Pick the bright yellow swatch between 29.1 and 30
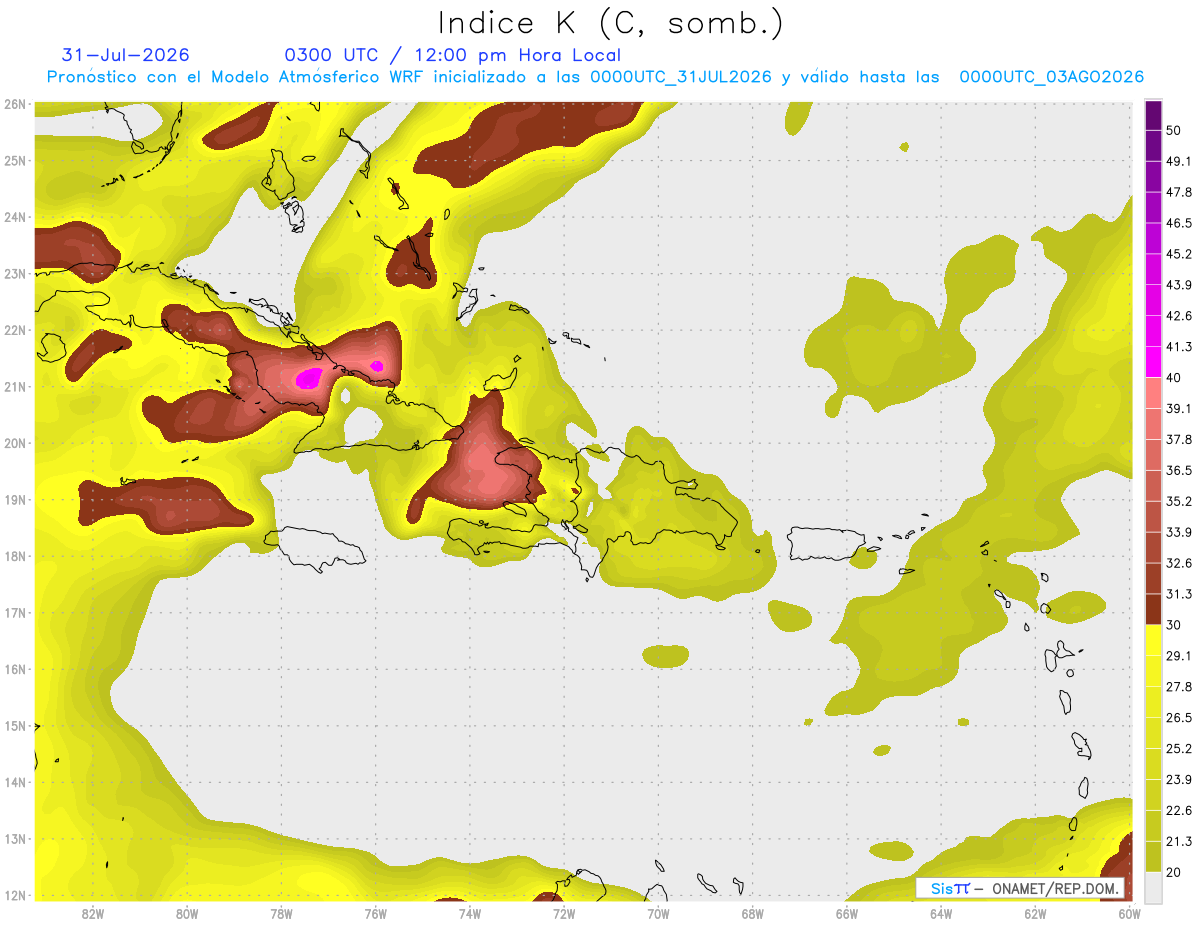This screenshot has width=1200, height=927. click(x=1153, y=640)
